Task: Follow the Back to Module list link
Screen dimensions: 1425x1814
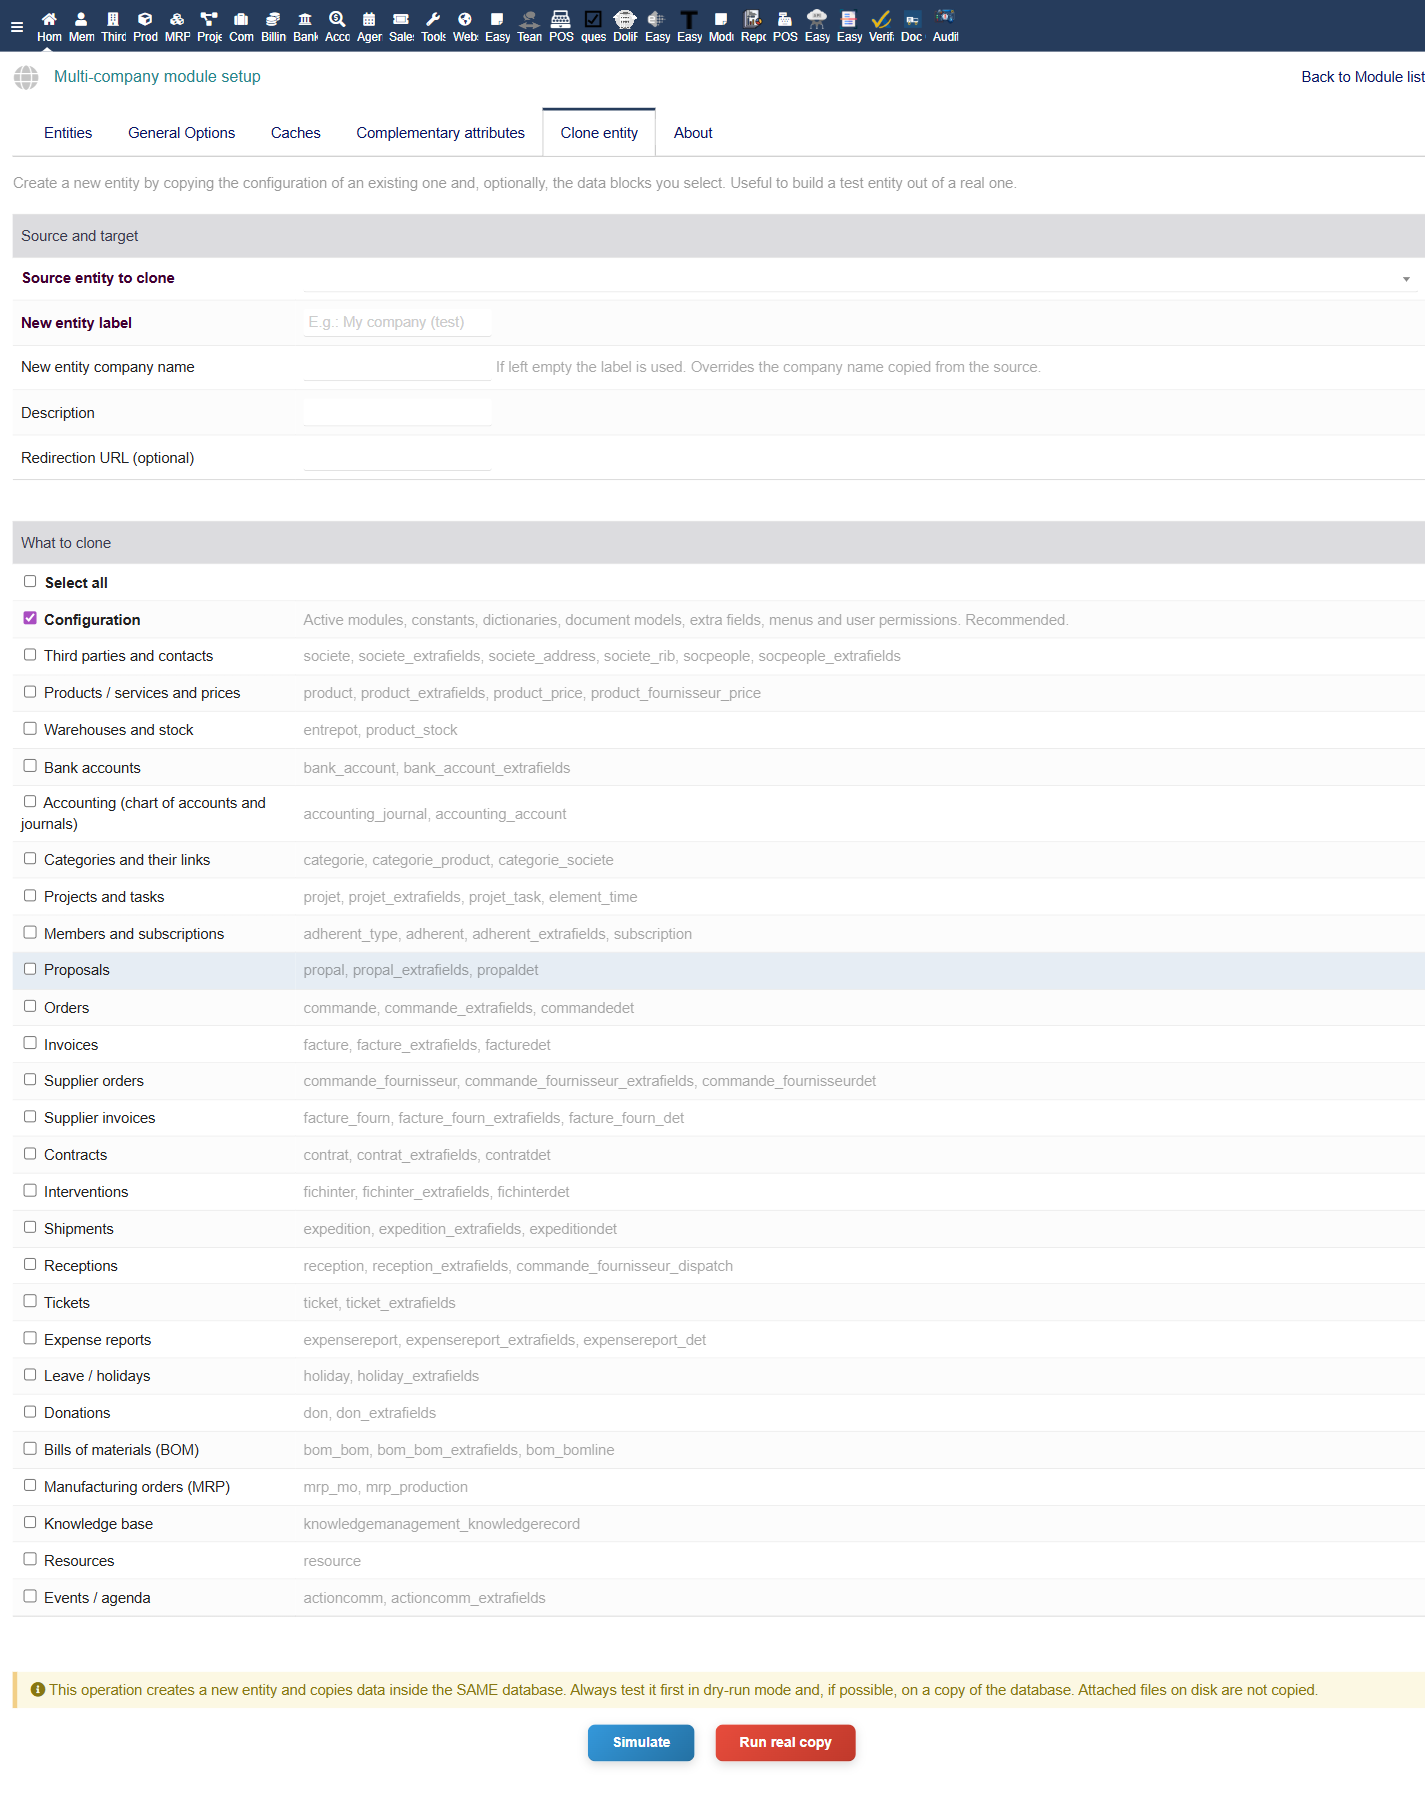Action: pyautogui.click(x=1362, y=77)
